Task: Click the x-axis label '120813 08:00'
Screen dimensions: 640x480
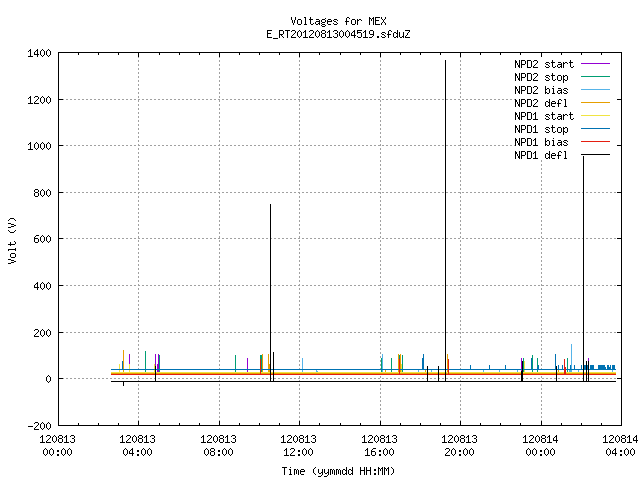Action: pyautogui.click(x=218, y=446)
